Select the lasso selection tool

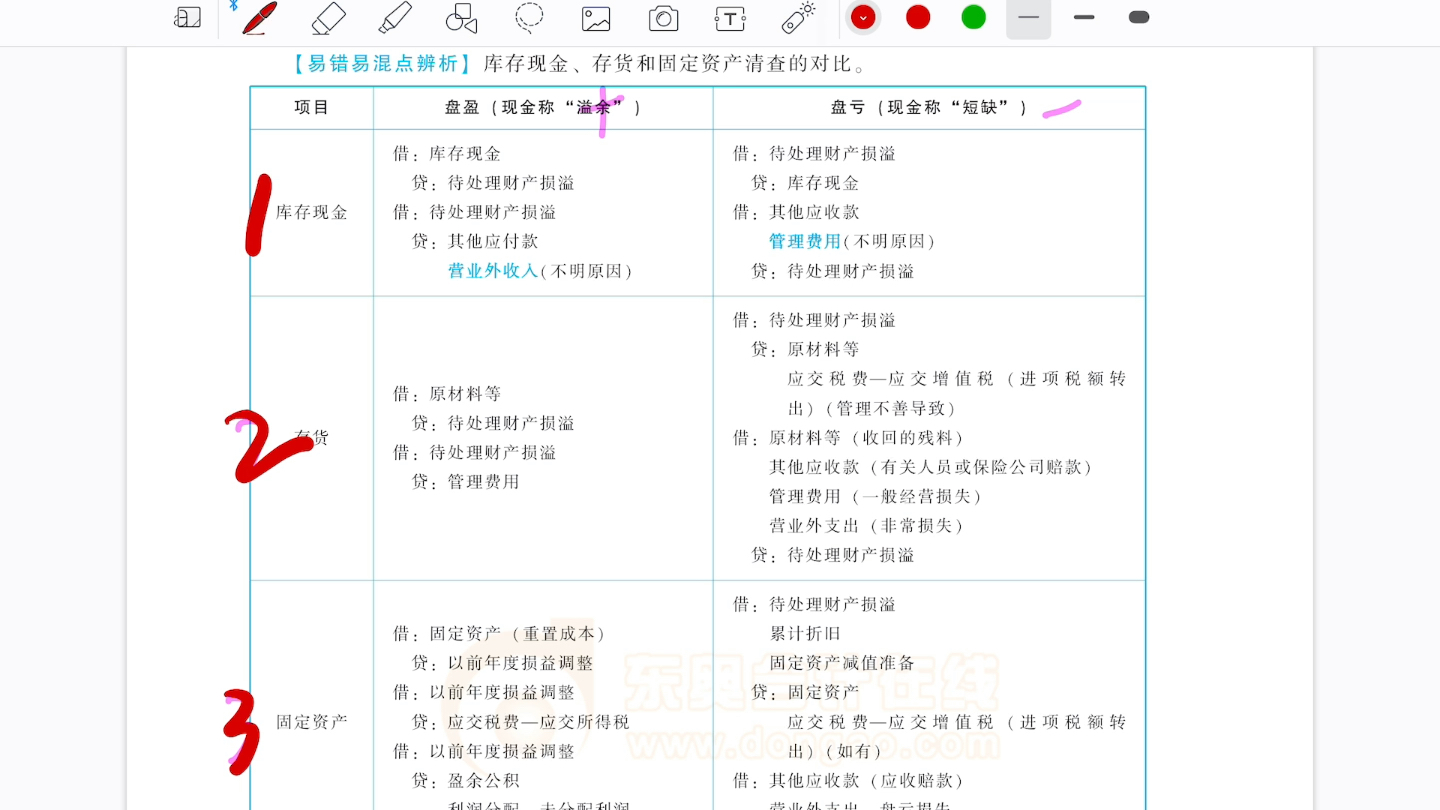529,18
